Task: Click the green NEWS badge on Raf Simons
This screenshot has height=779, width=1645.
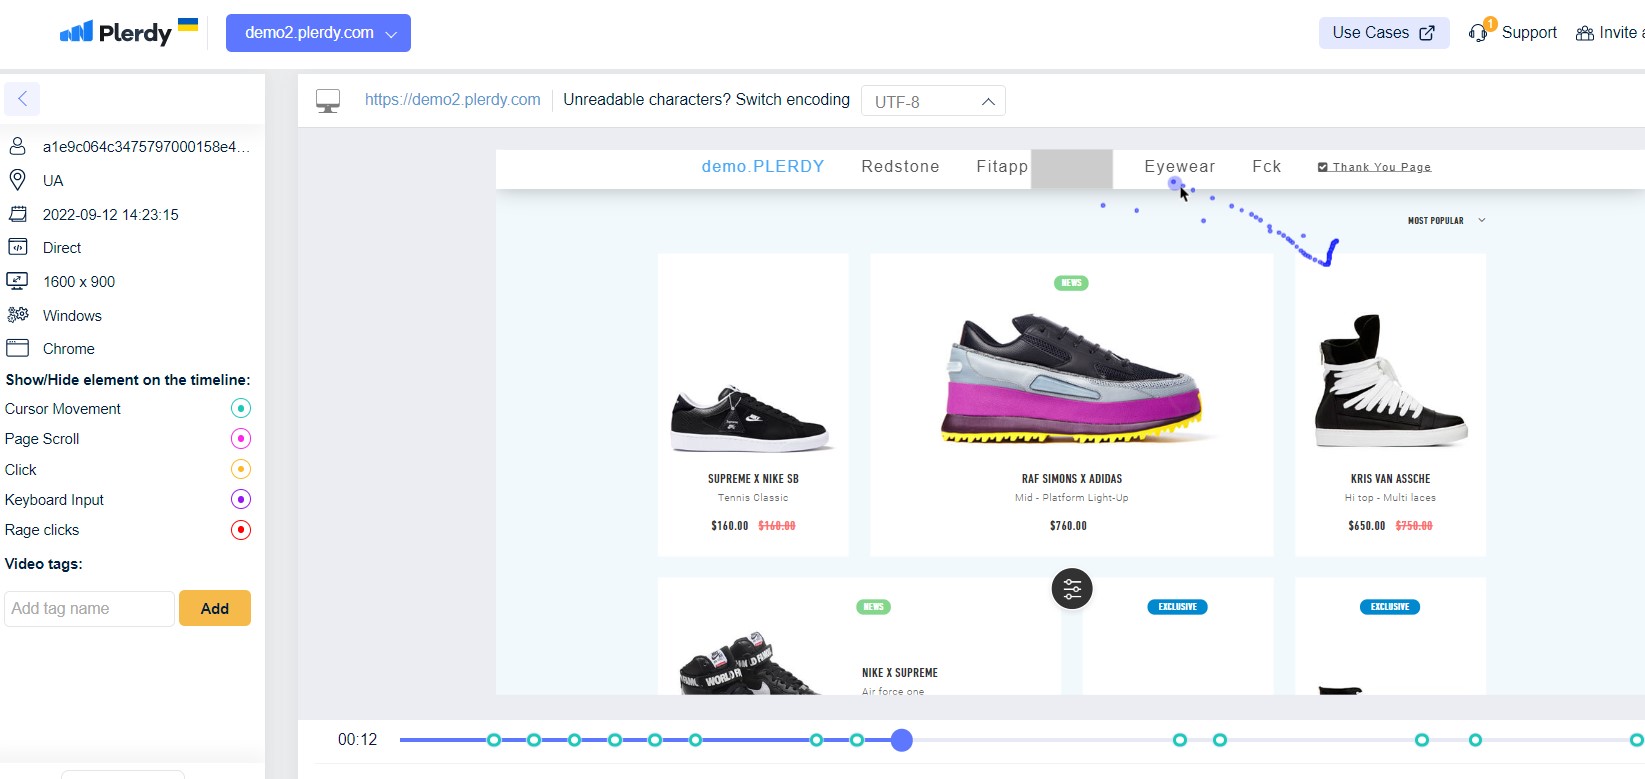Action: (x=1071, y=283)
